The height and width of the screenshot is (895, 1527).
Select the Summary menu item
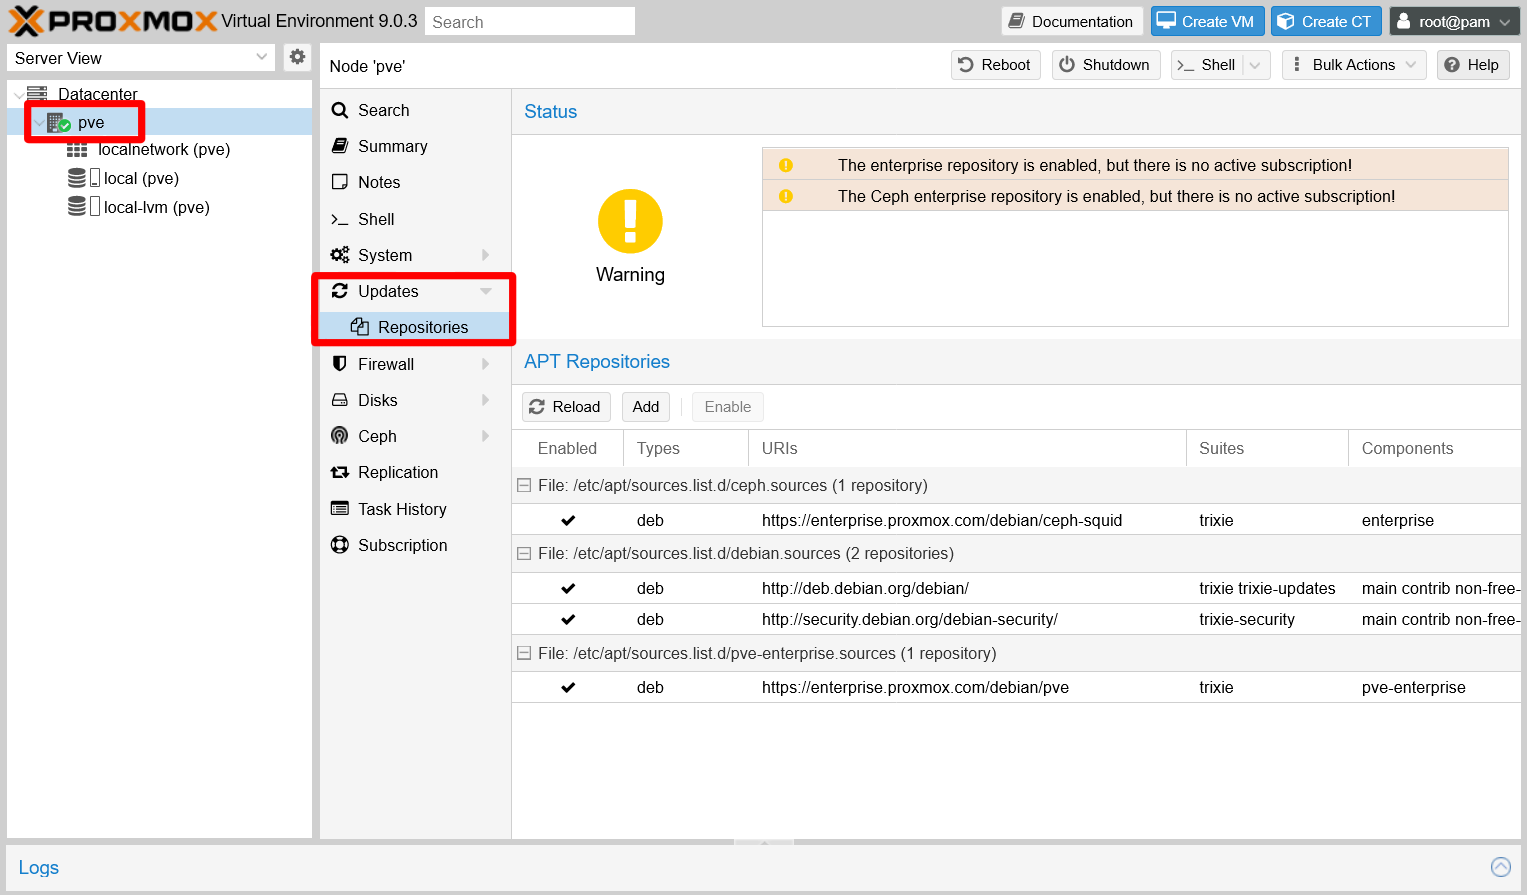point(390,146)
